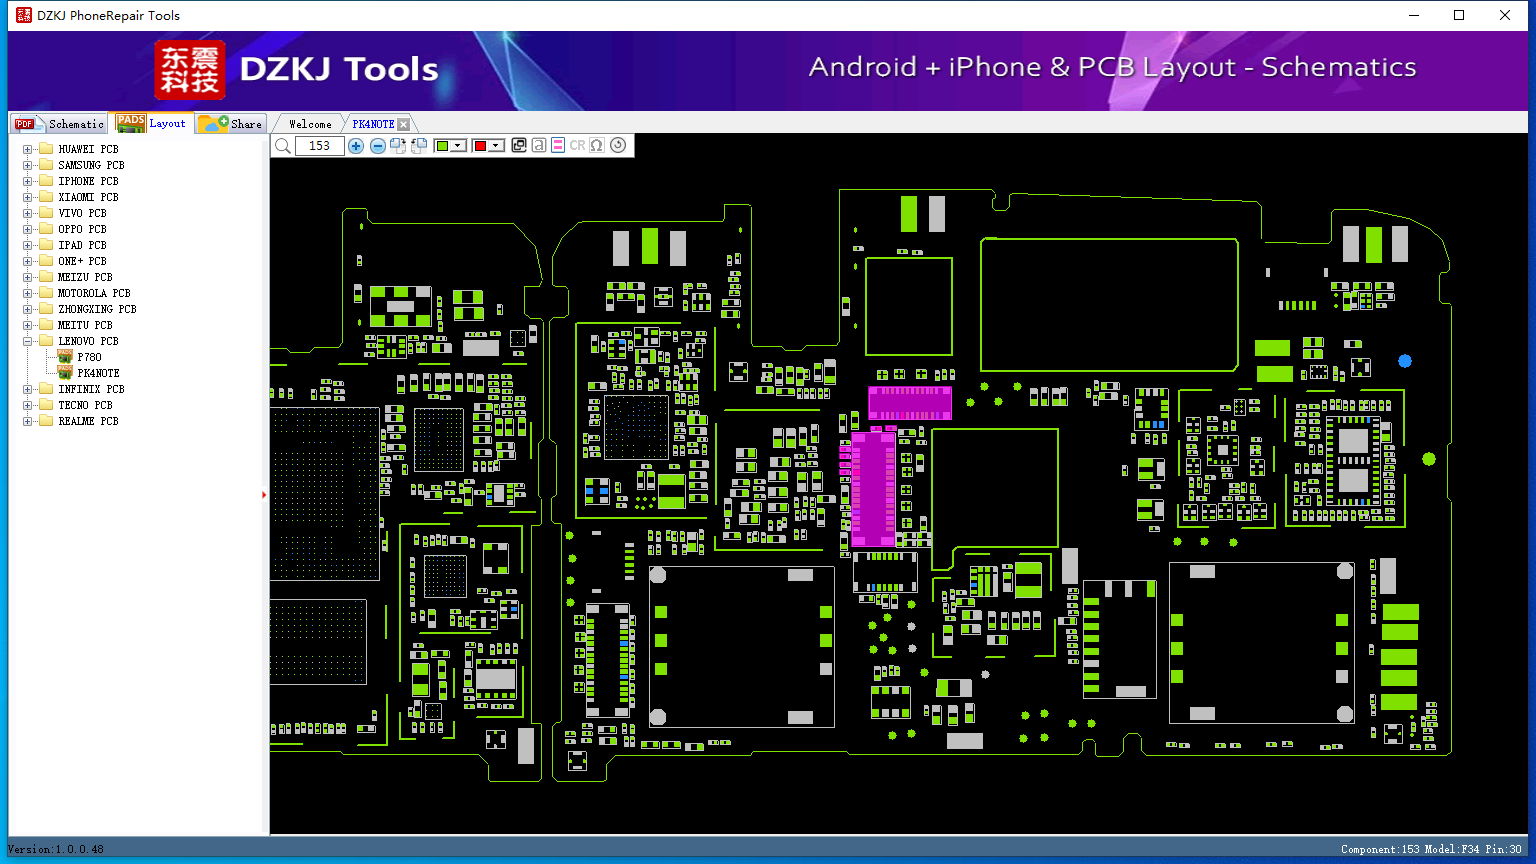Click the DZKJ app icon in the title bar

[x=23, y=15]
